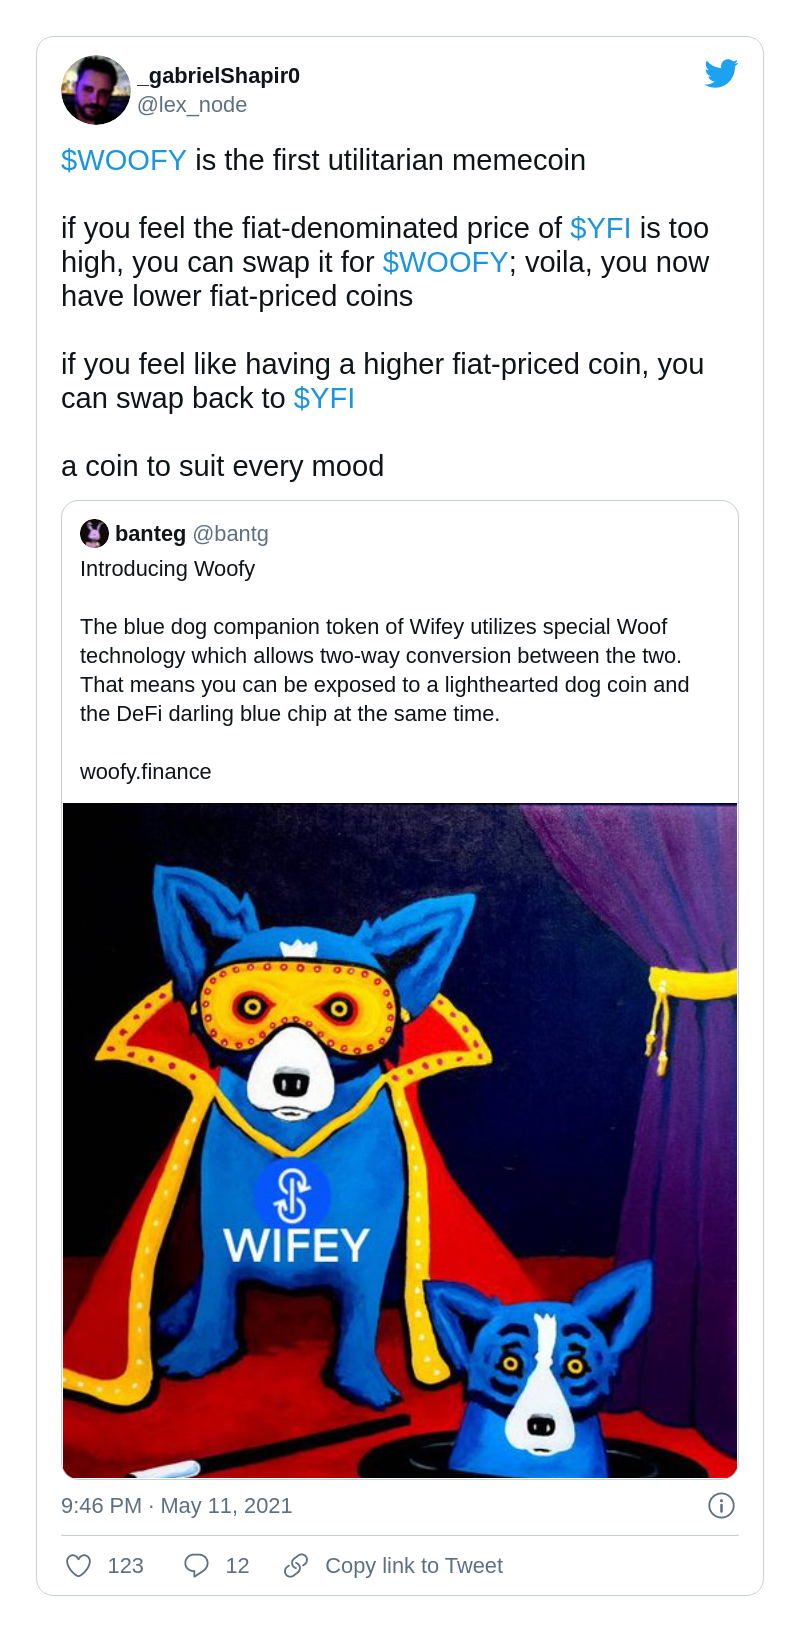Image resolution: width=800 pixels, height=1632 pixels.
Task: Click the reply speech bubble icon
Action: [196, 1565]
